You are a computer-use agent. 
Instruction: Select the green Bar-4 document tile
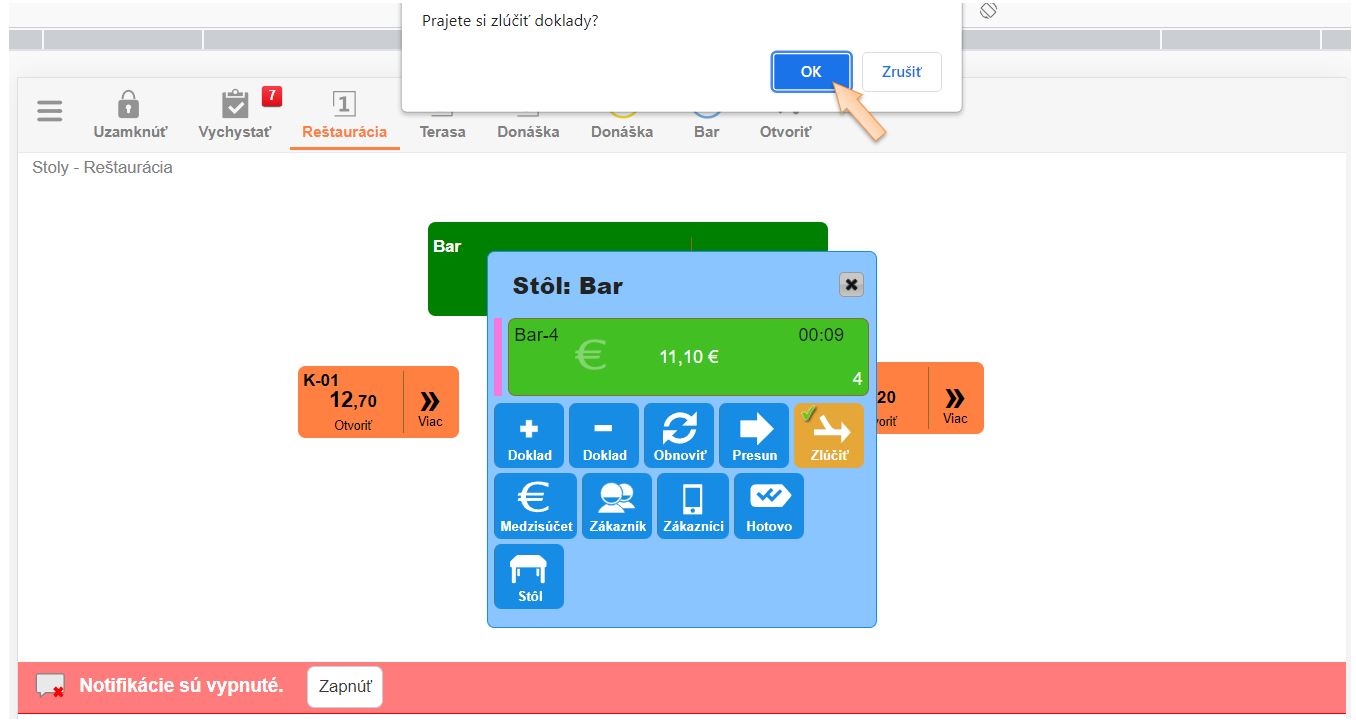click(x=688, y=357)
